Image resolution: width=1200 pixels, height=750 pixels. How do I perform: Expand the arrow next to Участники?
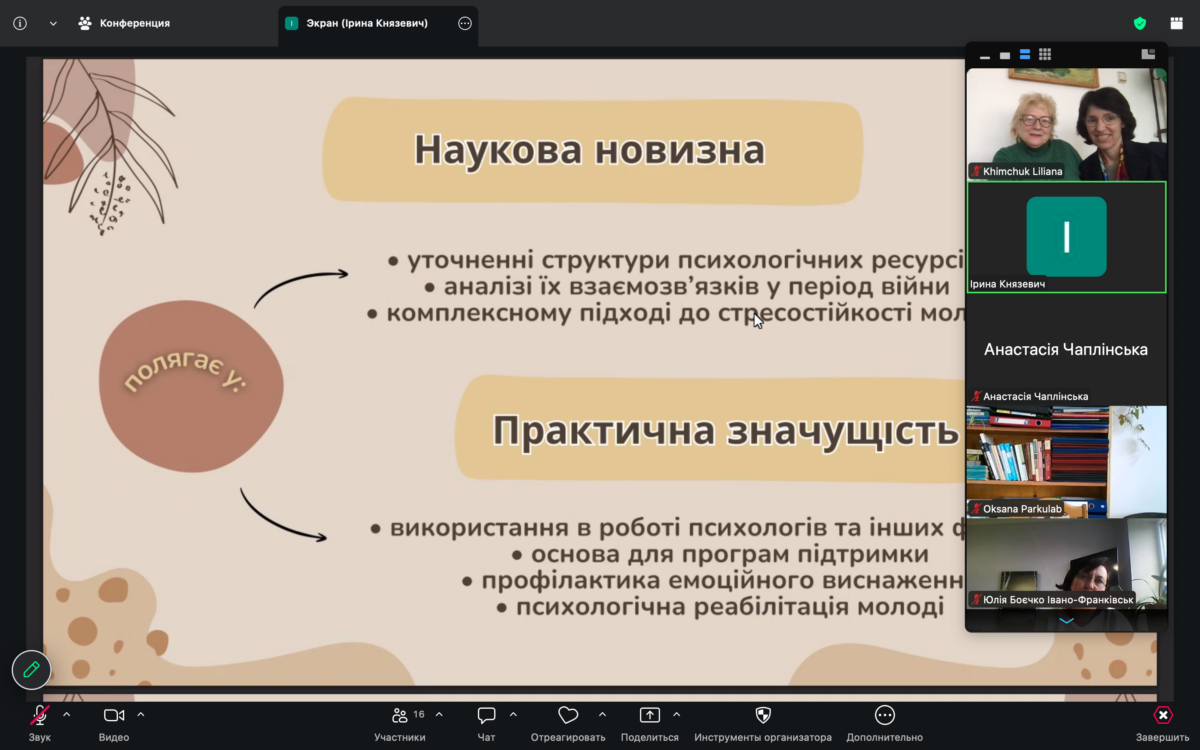tap(439, 715)
